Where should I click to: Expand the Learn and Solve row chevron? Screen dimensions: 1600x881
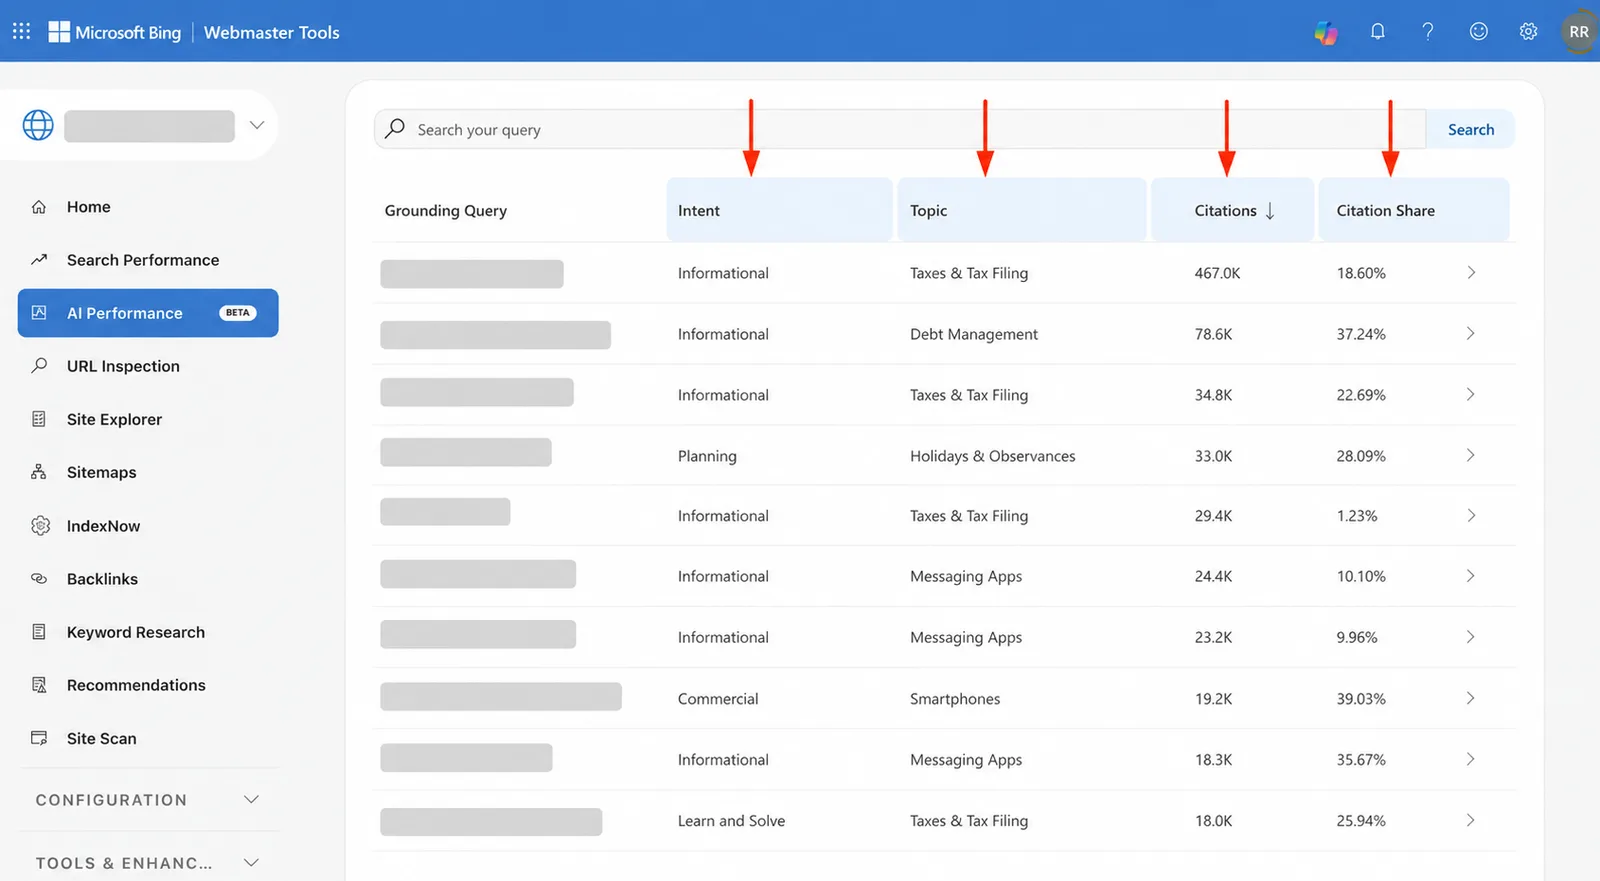click(x=1471, y=821)
